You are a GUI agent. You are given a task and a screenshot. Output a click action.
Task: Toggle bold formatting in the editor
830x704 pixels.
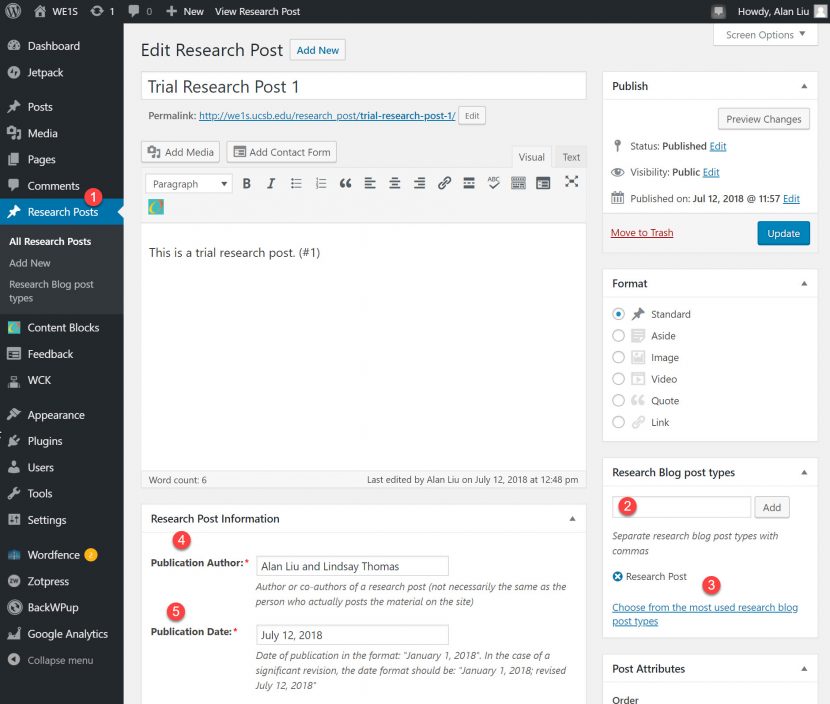[x=246, y=182]
